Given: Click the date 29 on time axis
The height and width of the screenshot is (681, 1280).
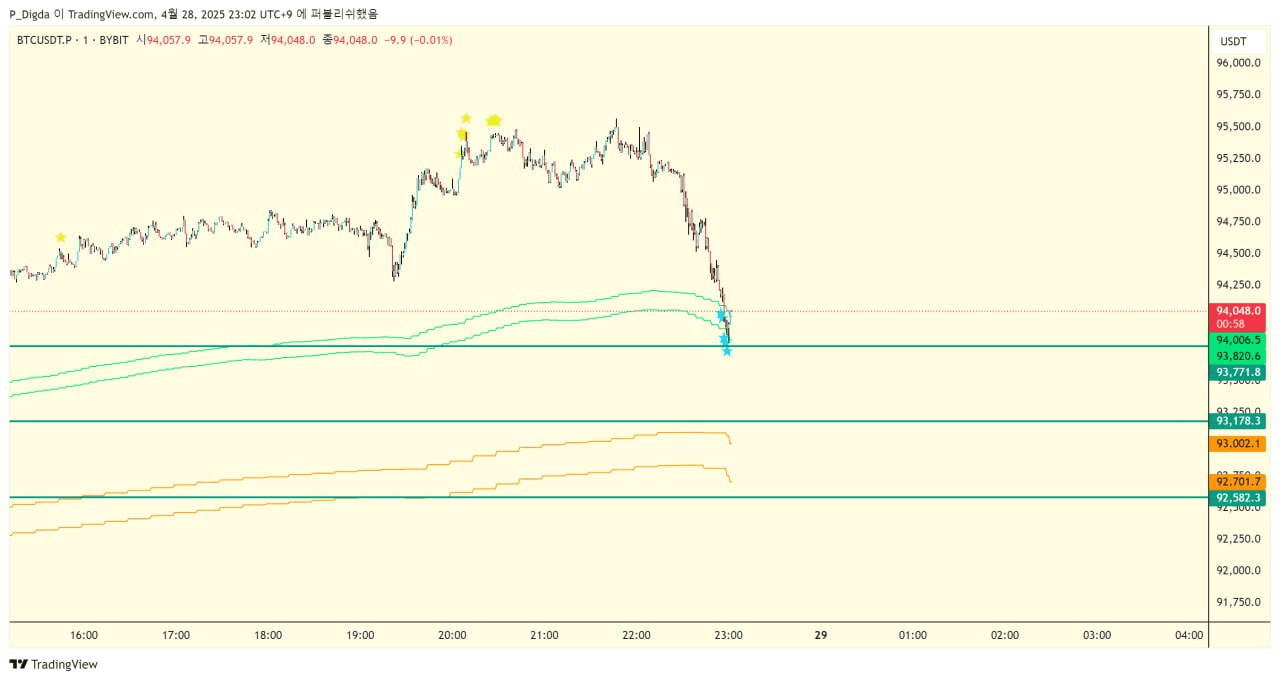Looking at the screenshot, I should point(821,635).
